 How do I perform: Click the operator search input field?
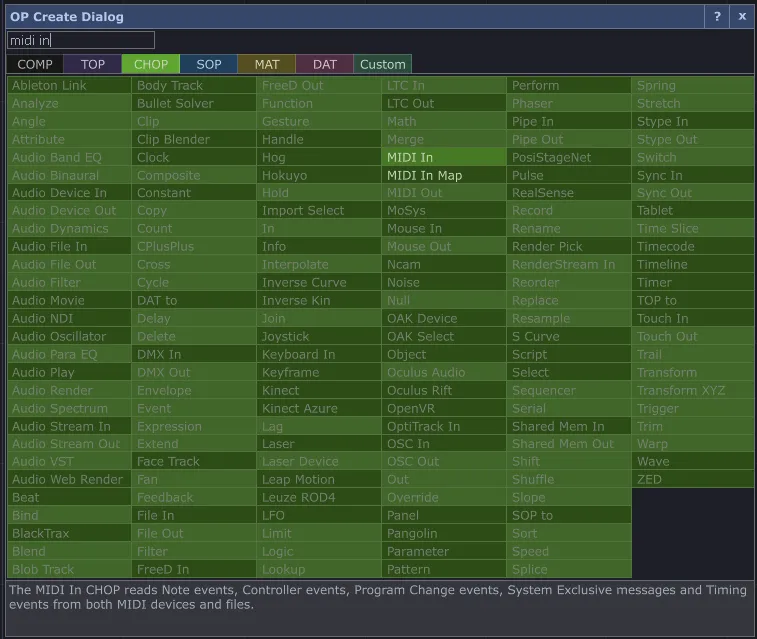click(81, 40)
